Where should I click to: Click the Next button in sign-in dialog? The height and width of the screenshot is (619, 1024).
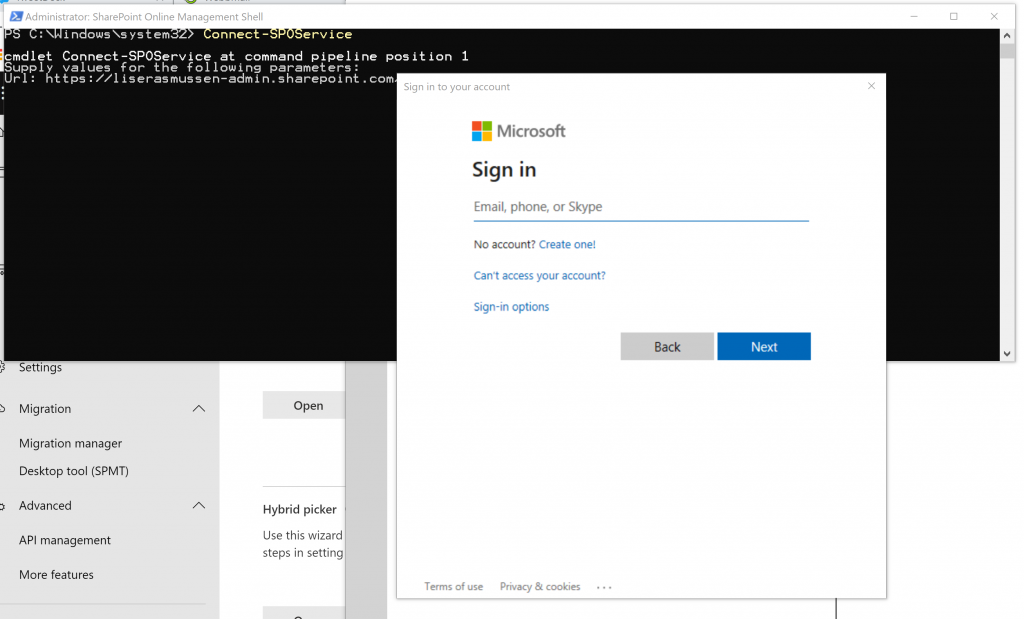[x=763, y=347]
